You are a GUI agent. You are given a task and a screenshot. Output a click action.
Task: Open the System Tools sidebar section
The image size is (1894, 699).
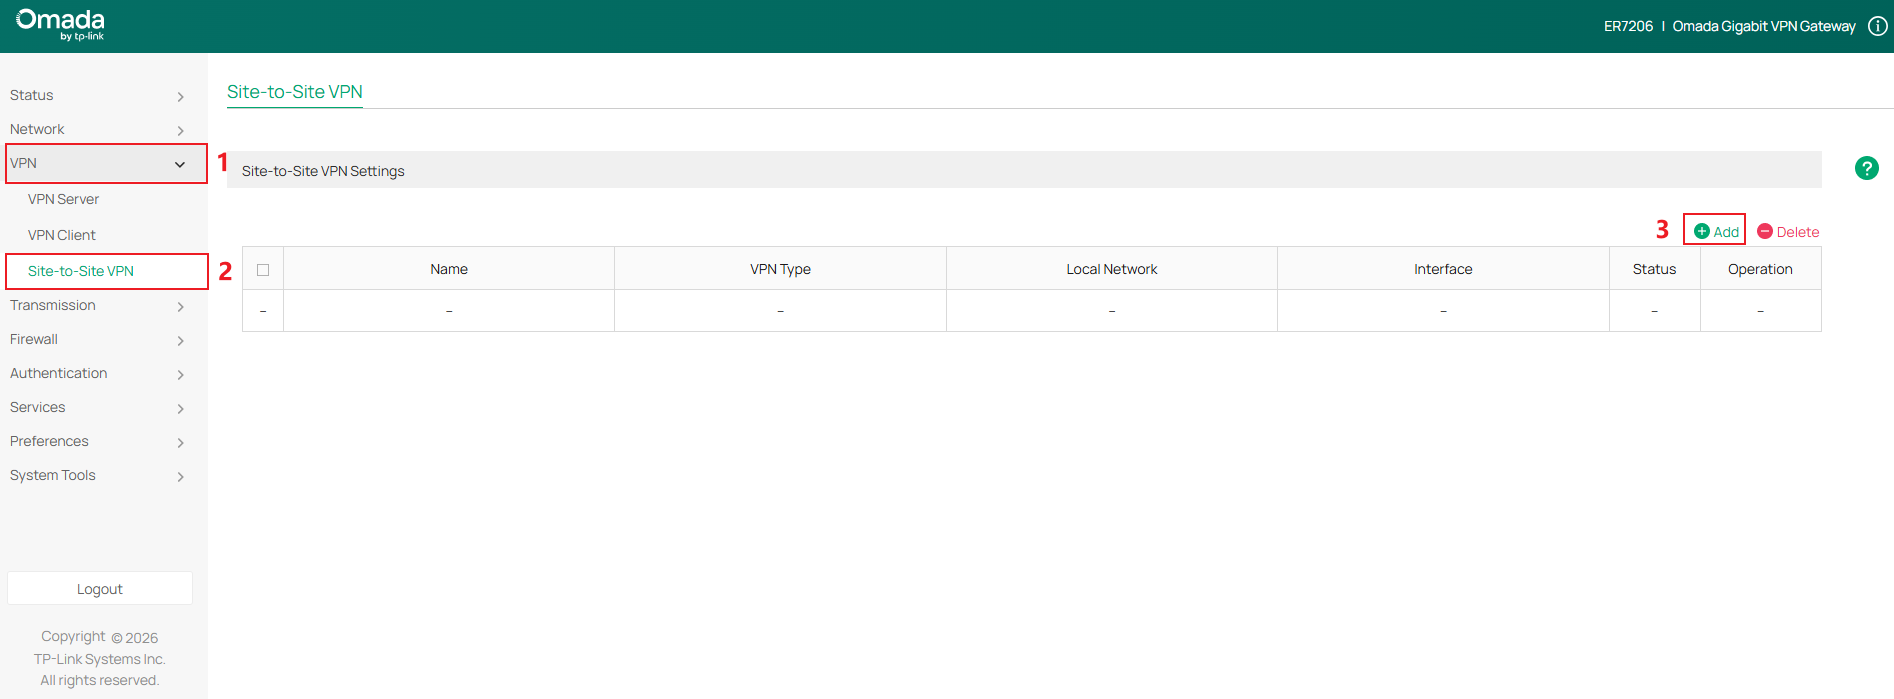tap(53, 475)
